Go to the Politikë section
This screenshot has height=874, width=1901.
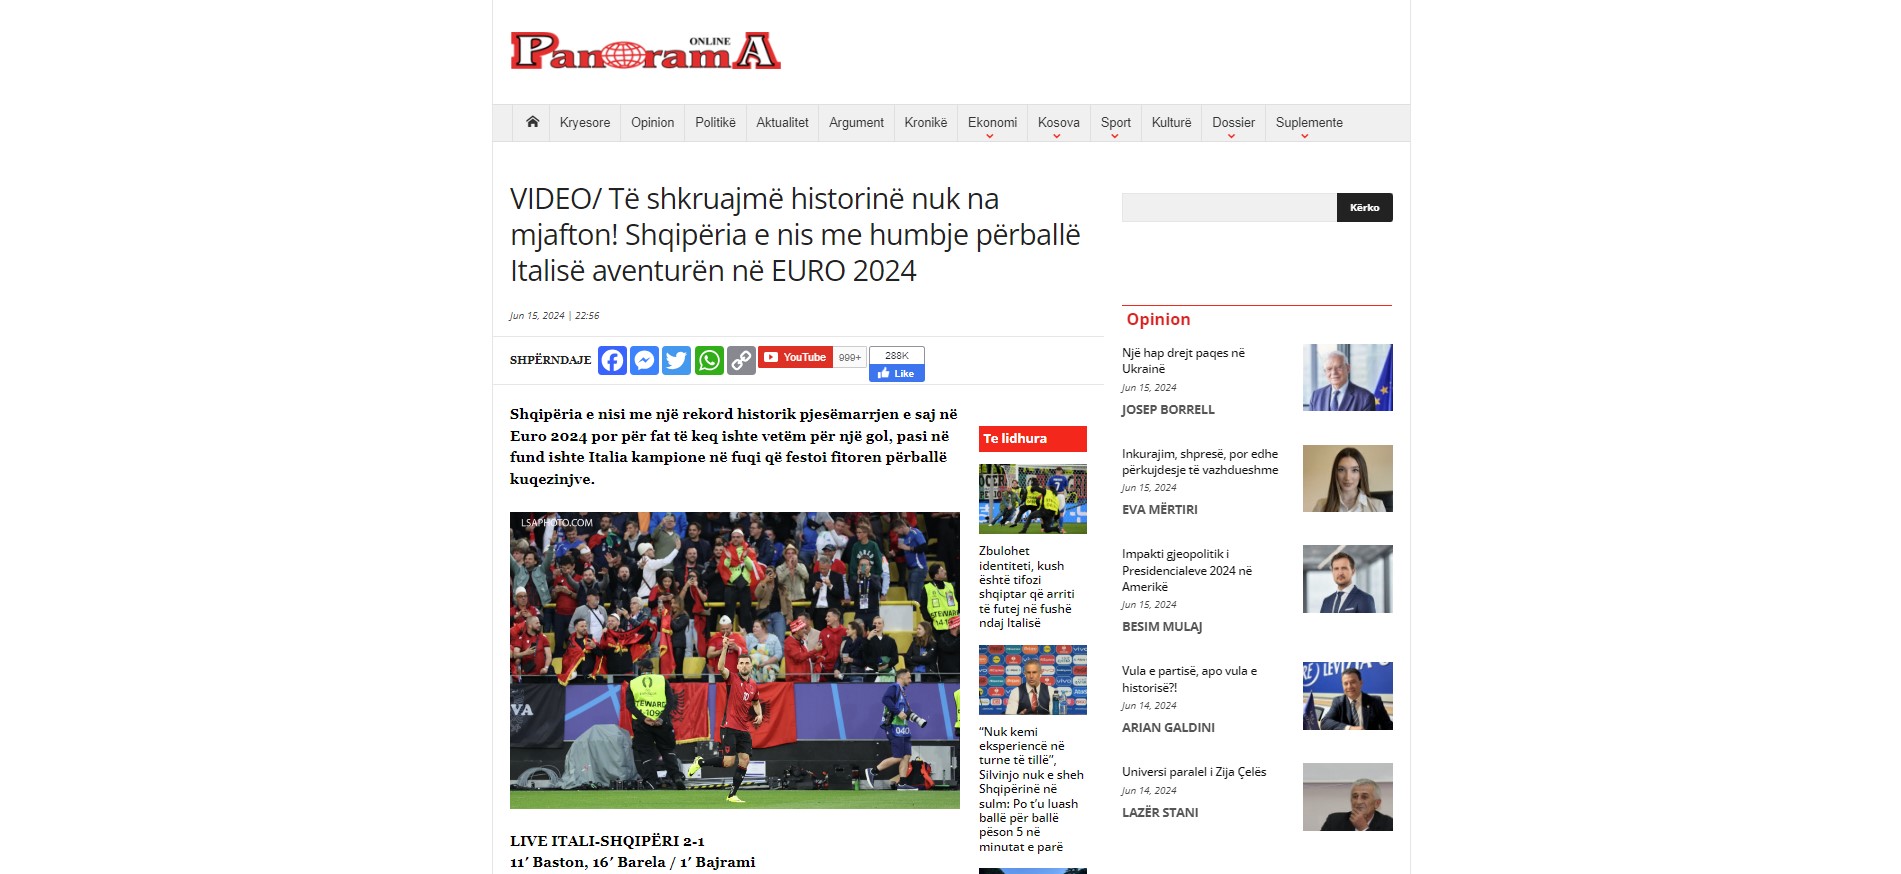pyautogui.click(x=715, y=123)
